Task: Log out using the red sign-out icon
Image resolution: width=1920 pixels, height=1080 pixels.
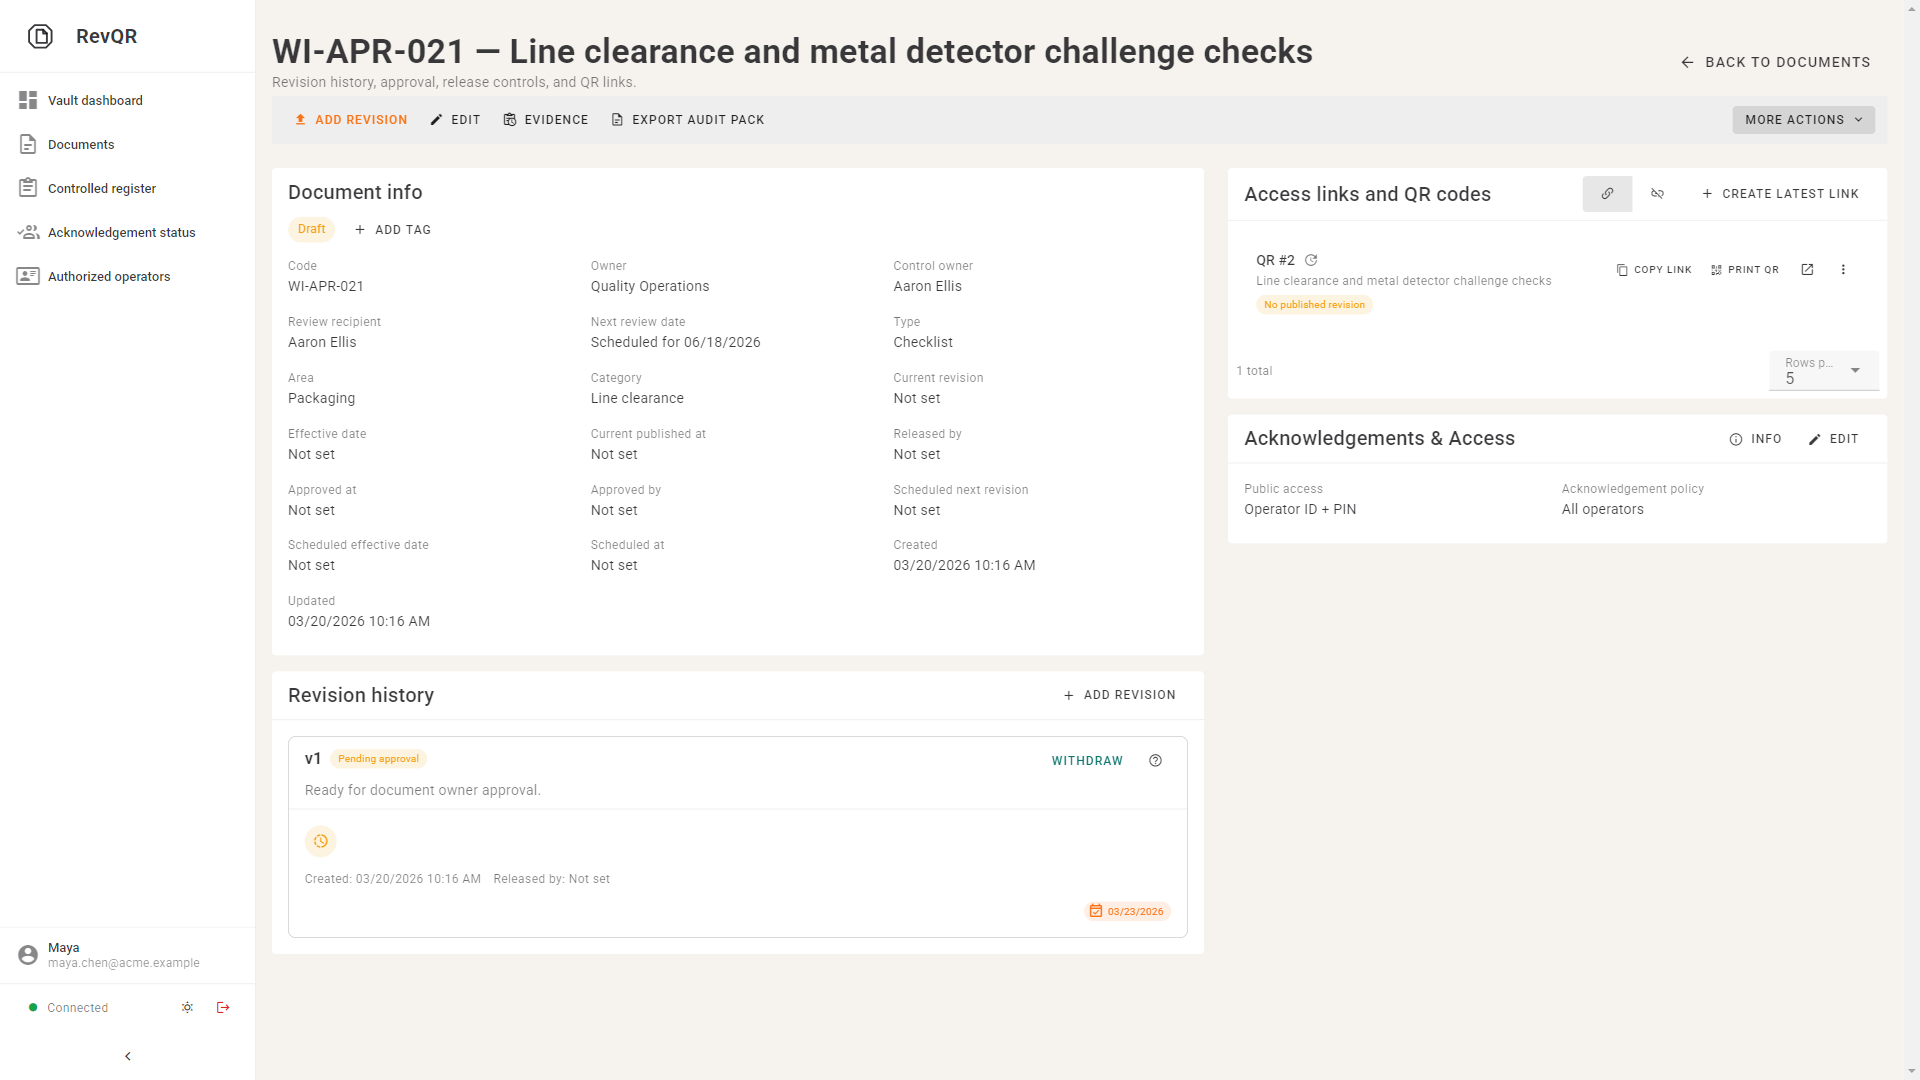Action: [223, 1007]
